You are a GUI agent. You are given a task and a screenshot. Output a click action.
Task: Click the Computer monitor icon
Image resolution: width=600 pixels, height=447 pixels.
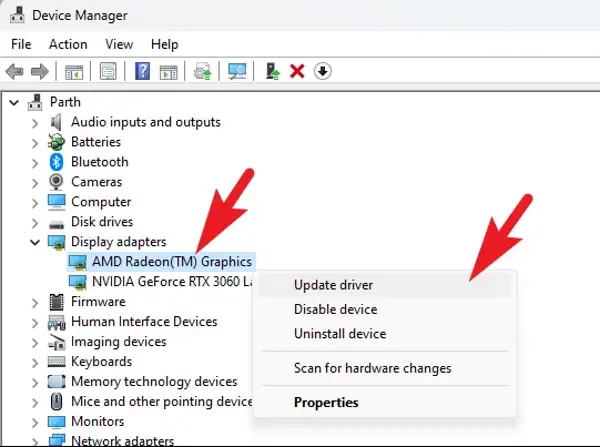(57, 202)
